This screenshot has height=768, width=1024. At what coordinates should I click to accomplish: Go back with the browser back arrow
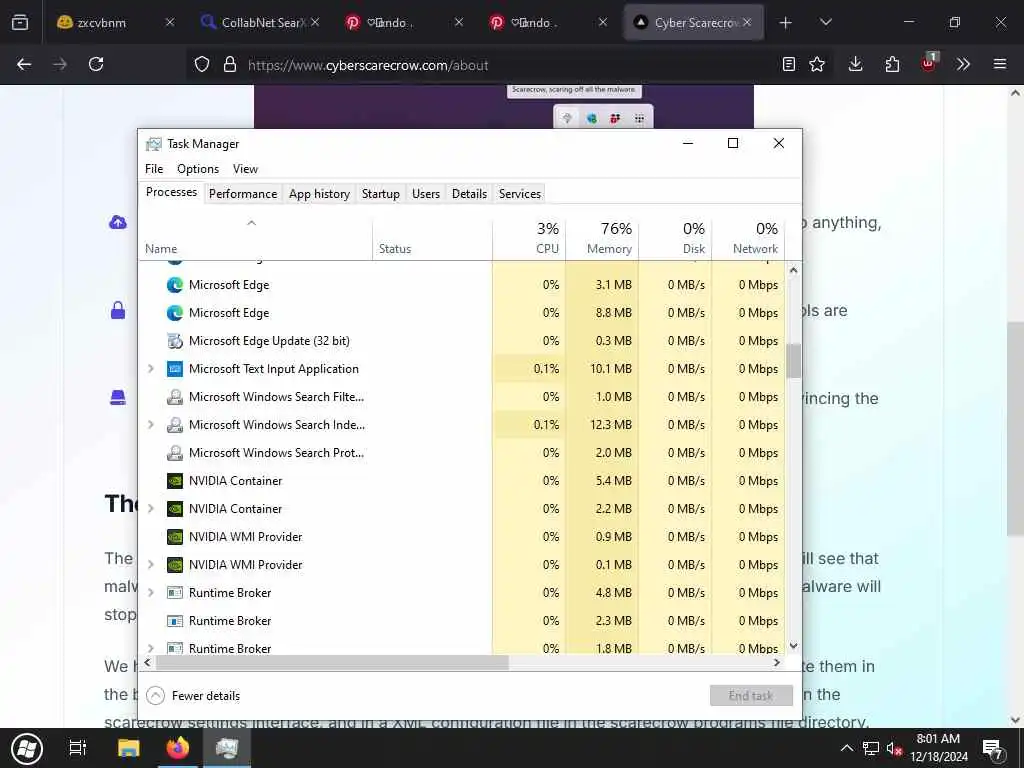coord(24,64)
